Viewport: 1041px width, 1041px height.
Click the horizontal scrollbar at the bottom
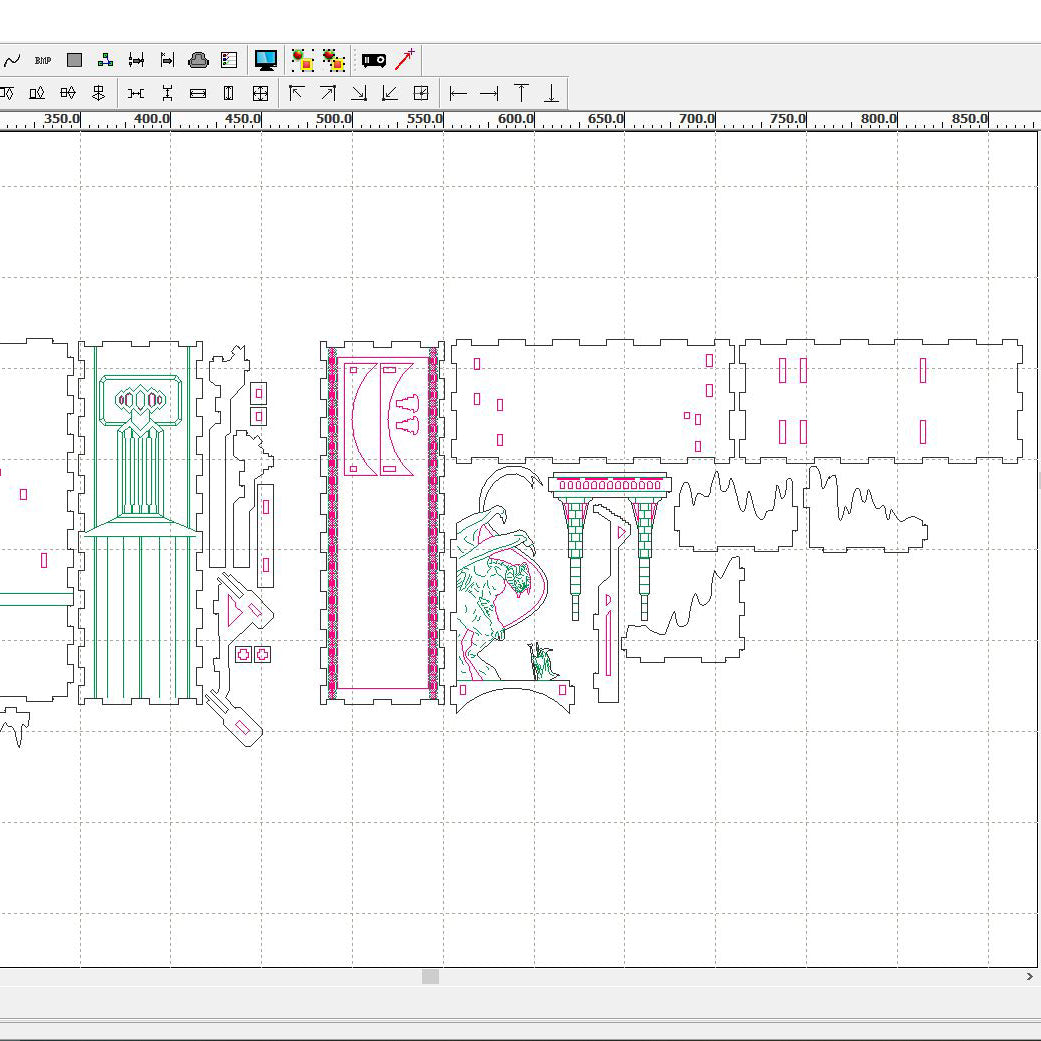pyautogui.click(x=430, y=977)
